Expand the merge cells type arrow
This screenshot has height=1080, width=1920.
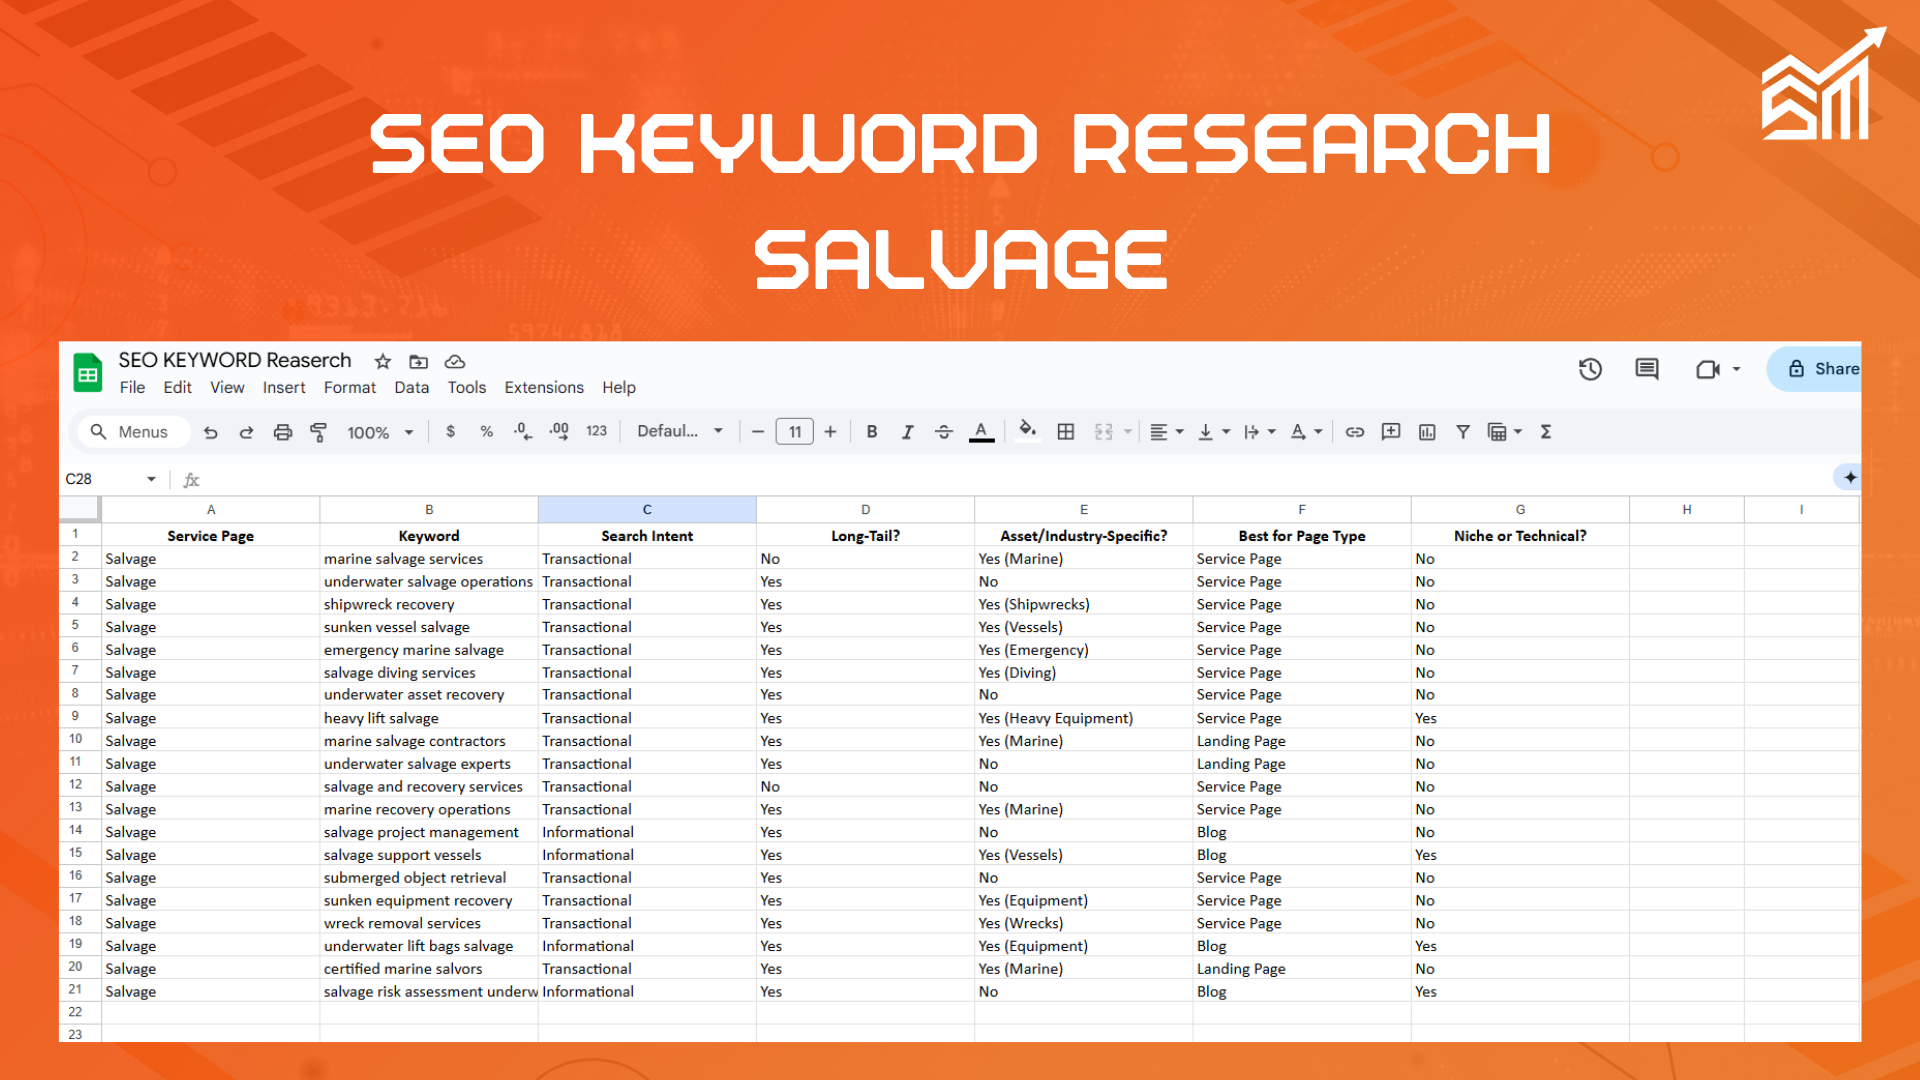point(1128,431)
